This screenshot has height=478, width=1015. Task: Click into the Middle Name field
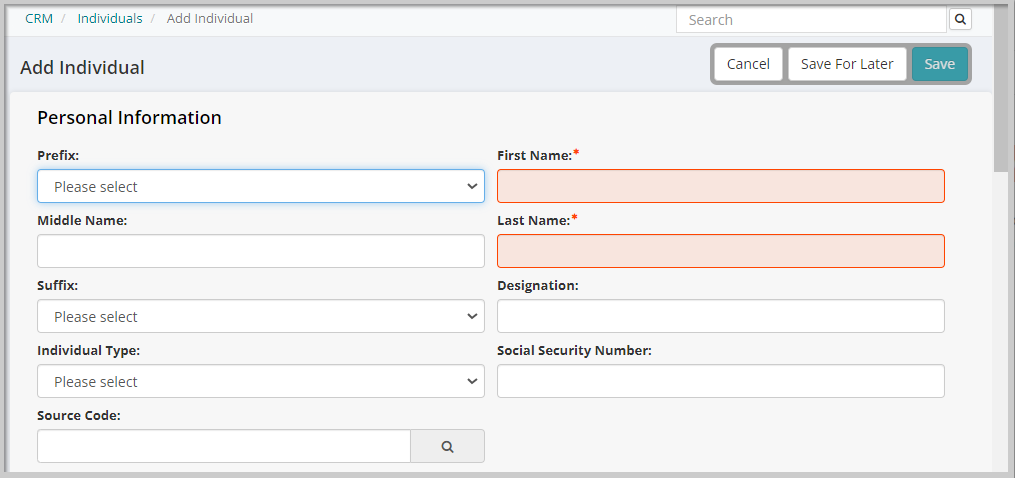[x=261, y=251]
